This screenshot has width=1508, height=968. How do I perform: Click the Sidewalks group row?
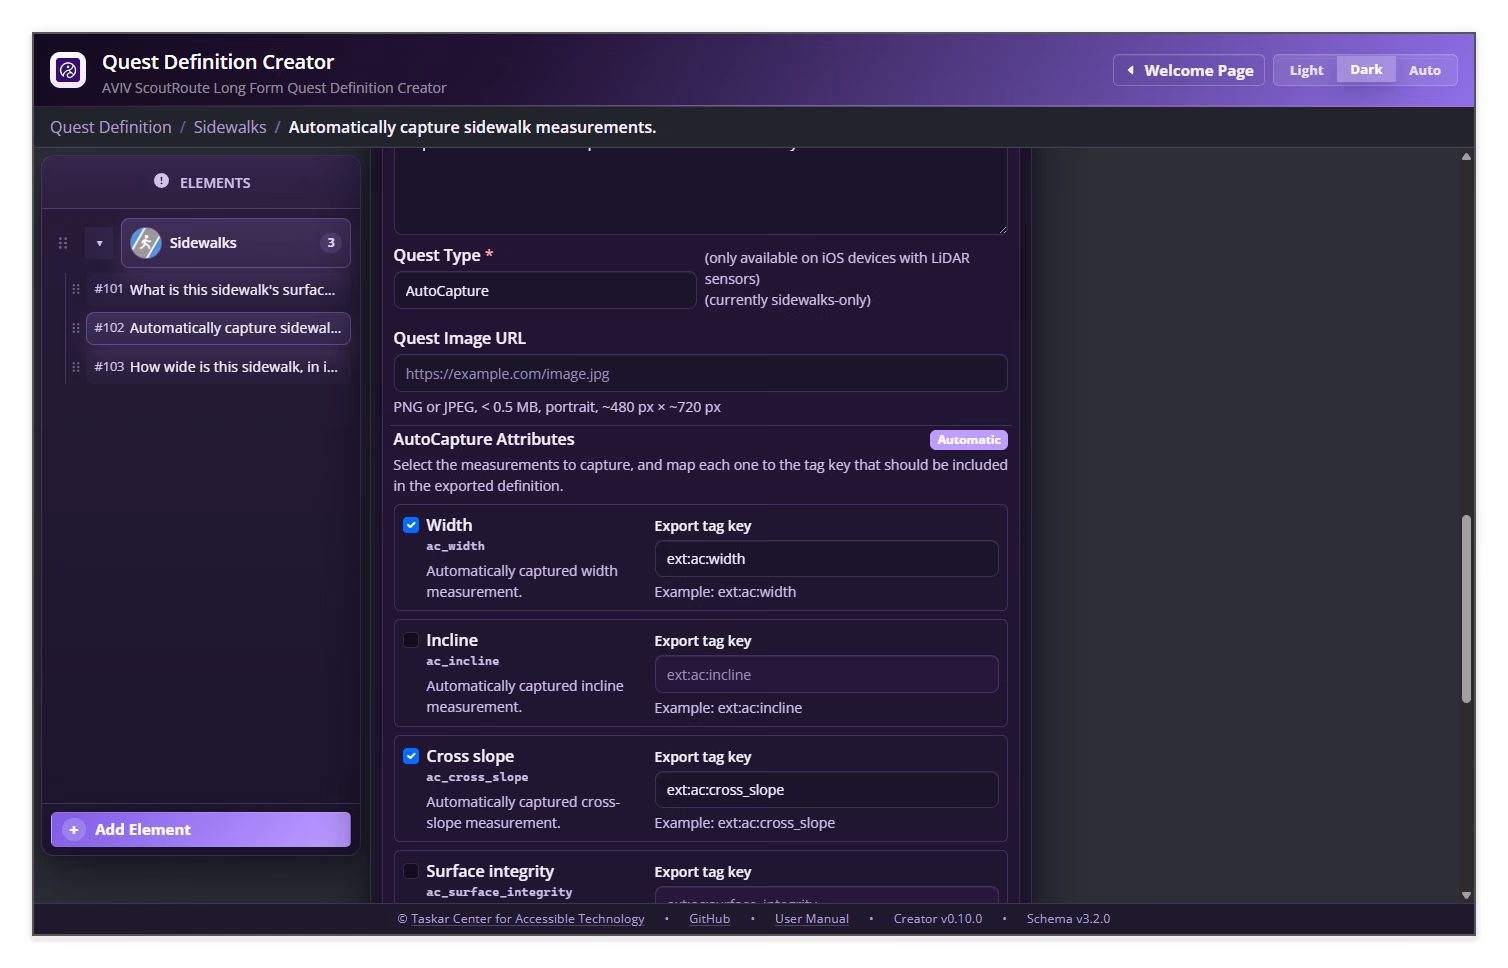(236, 243)
